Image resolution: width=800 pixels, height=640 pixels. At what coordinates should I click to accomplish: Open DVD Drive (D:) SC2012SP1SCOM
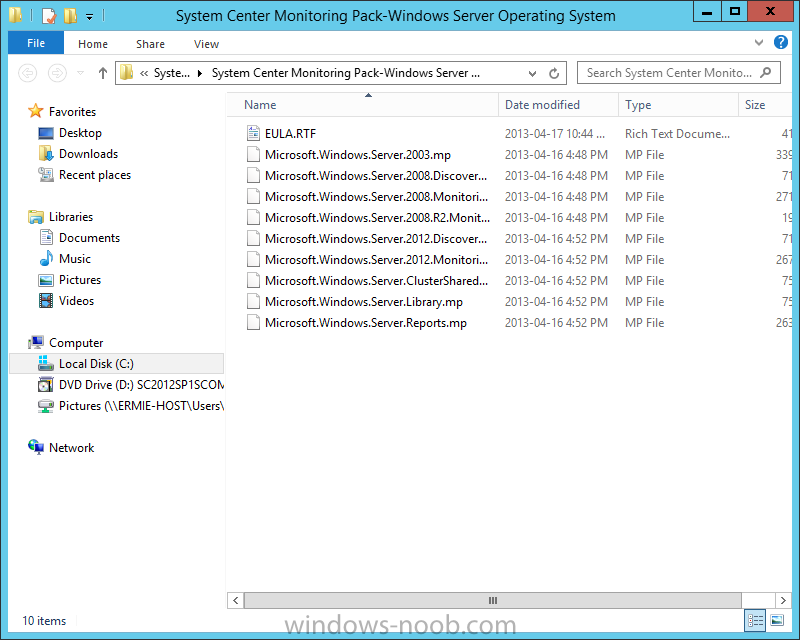131,384
